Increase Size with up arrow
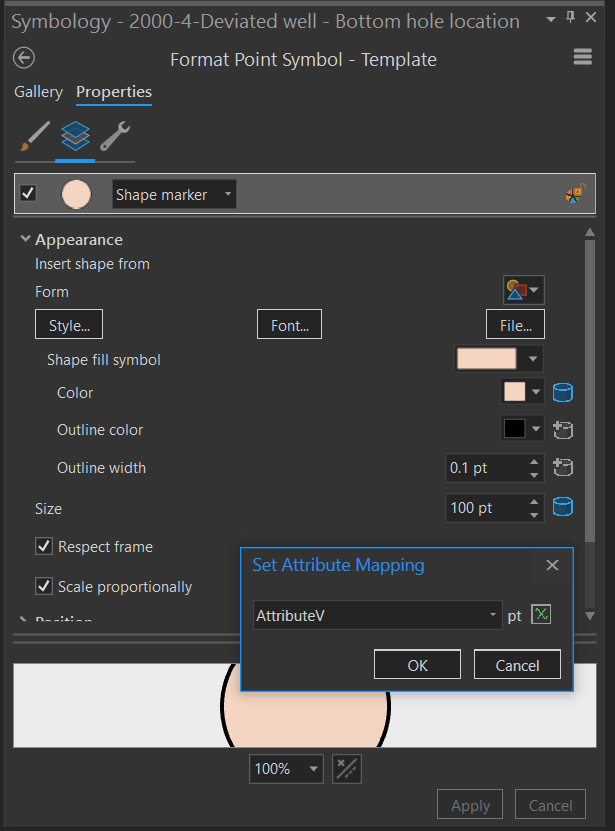Image resolution: width=615 pixels, height=831 pixels. click(534, 501)
